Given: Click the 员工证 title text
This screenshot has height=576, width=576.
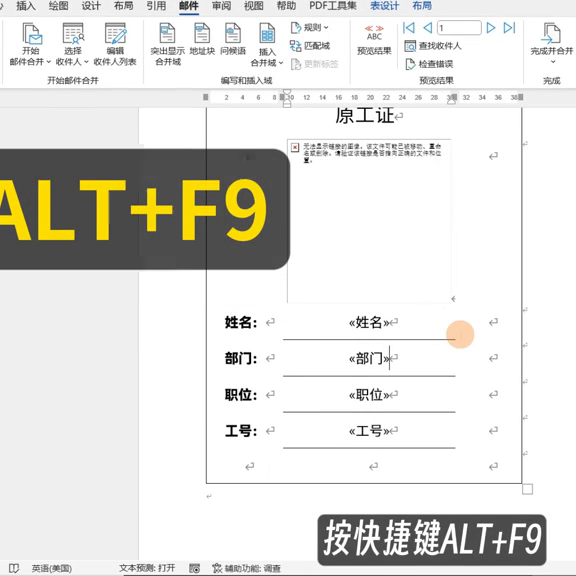Looking at the screenshot, I should coord(364,116).
